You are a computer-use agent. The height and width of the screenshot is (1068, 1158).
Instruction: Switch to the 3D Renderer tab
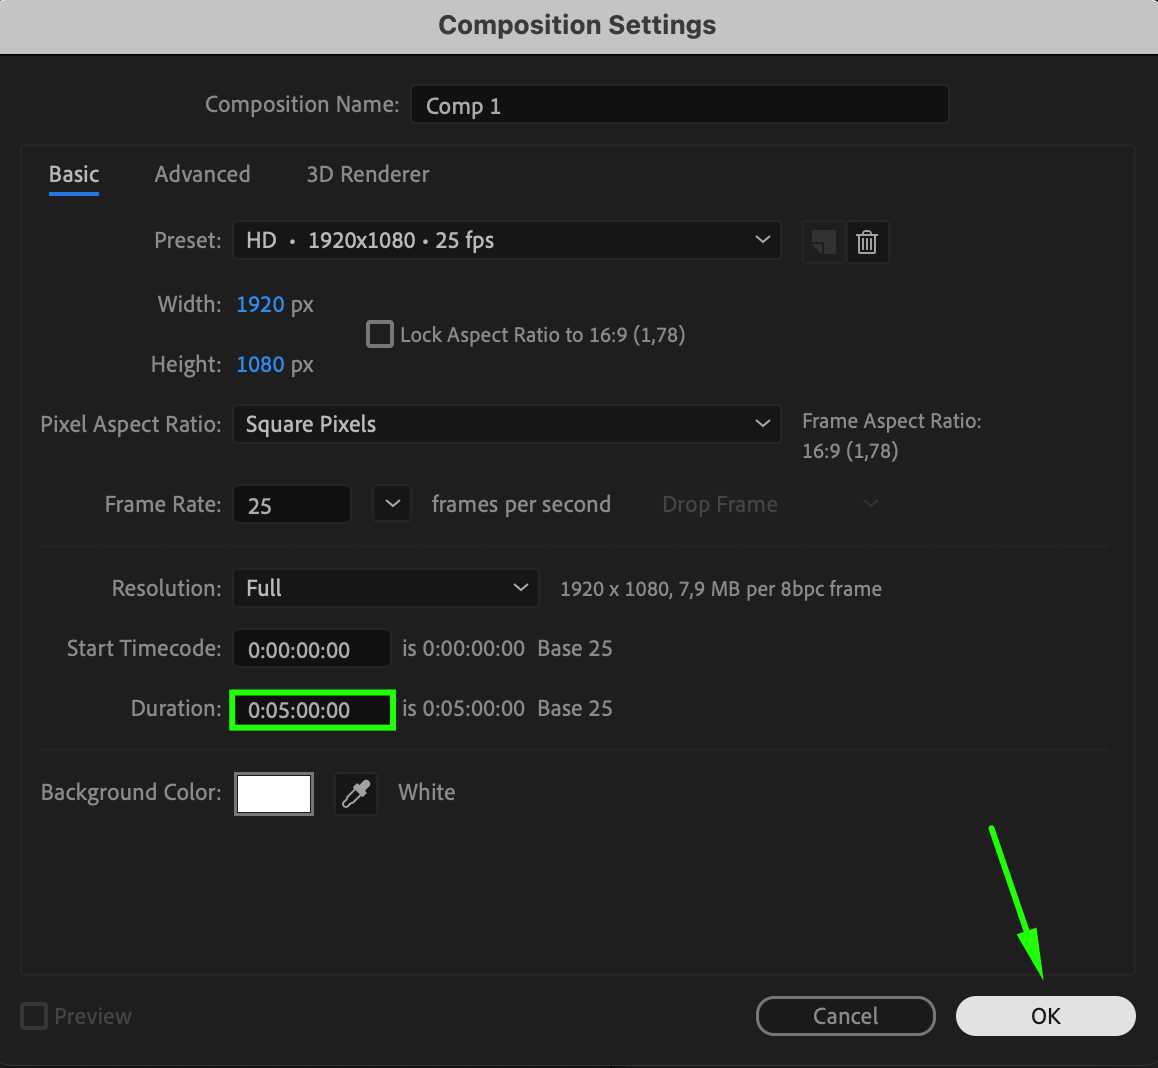point(368,174)
